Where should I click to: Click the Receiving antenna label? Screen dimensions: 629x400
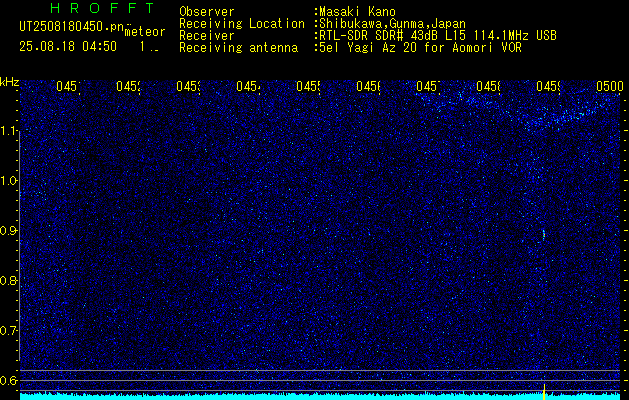click(x=238, y=48)
